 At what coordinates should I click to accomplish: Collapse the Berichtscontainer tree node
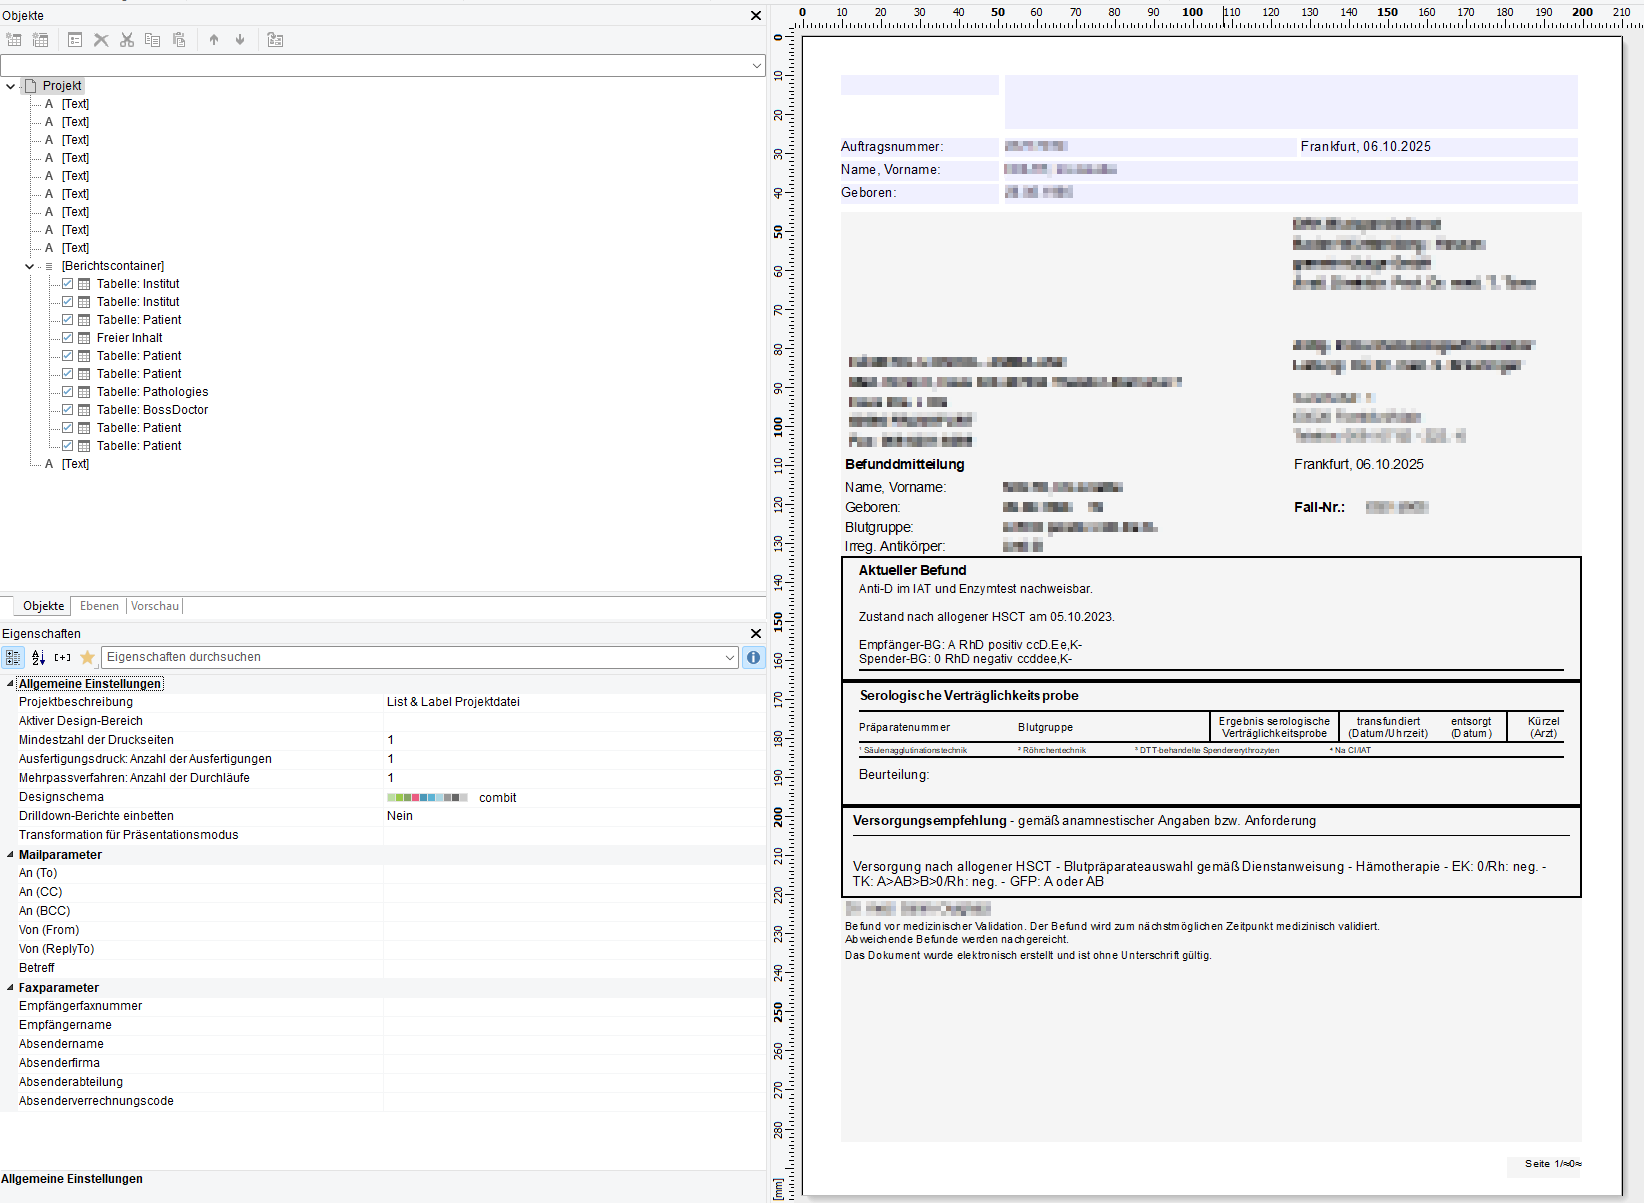[29, 266]
